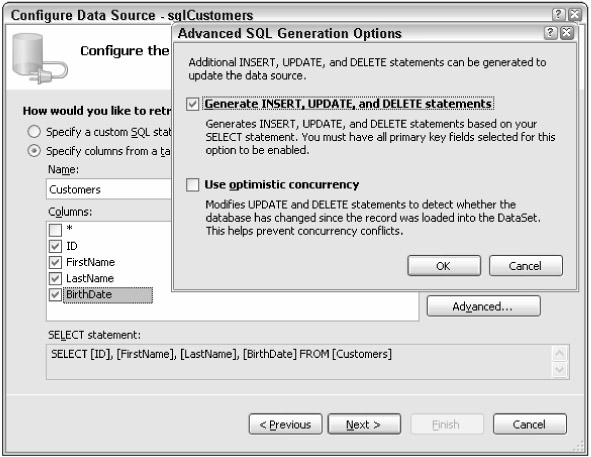Click the help icon in Advanced SQL dialog
Screen dimensions: 591x457
click(x=550, y=33)
